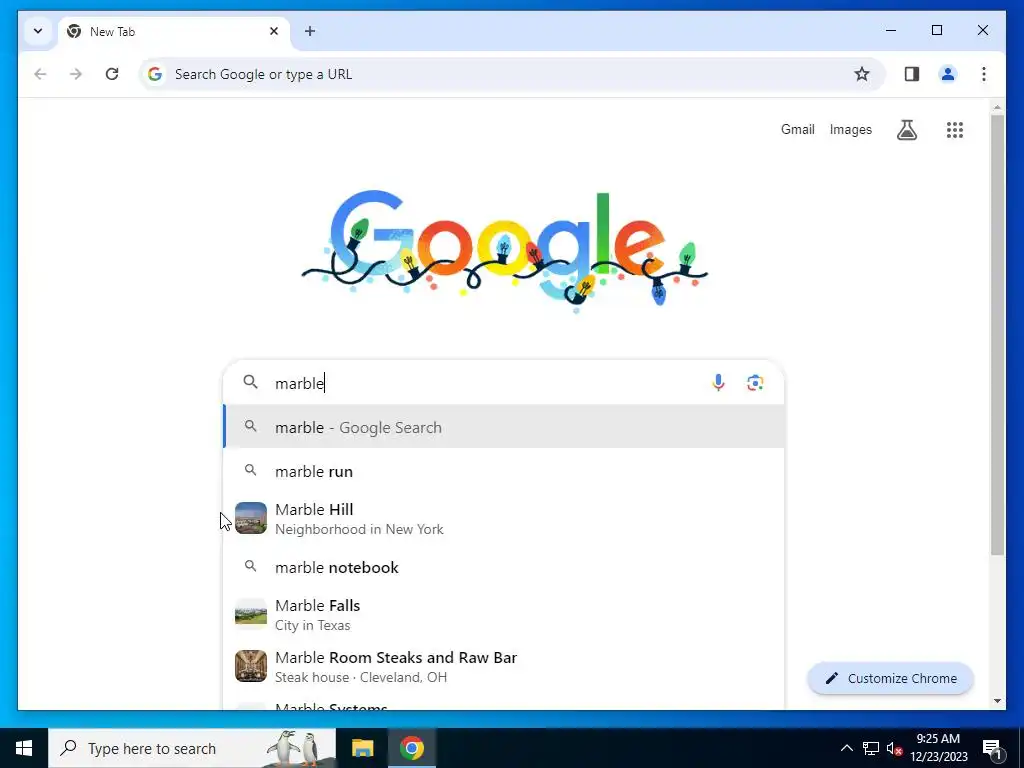Open the Chrome side panel
The width and height of the screenshot is (1024, 768).
[912, 74]
